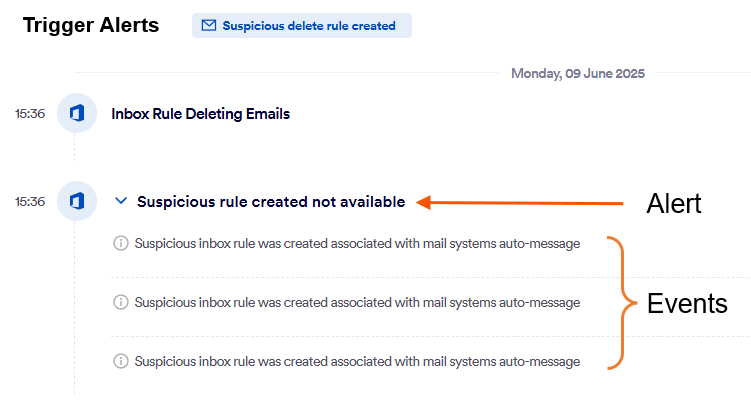Viewport: 751px width, 401px height.
Task: Click the Trigger Alerts heading
Action: point(90,26)
